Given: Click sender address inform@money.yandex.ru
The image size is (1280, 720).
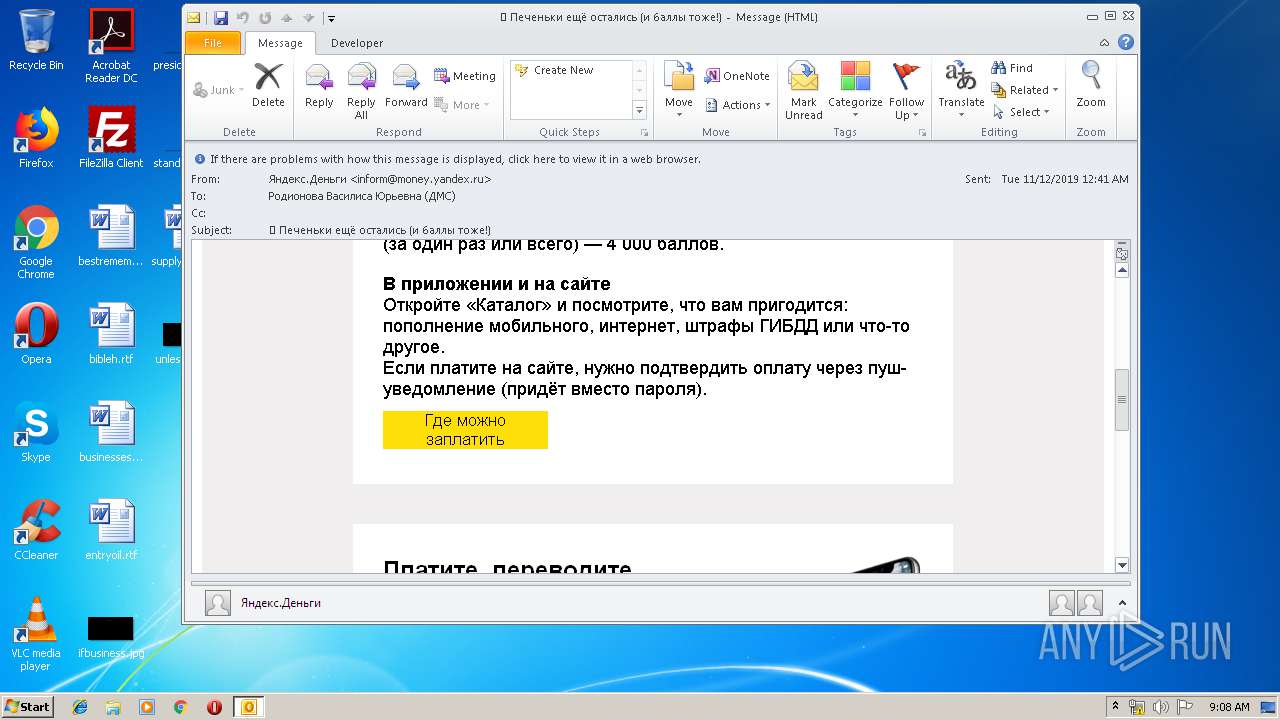Looking at the screenshot, I should point(420,179).
